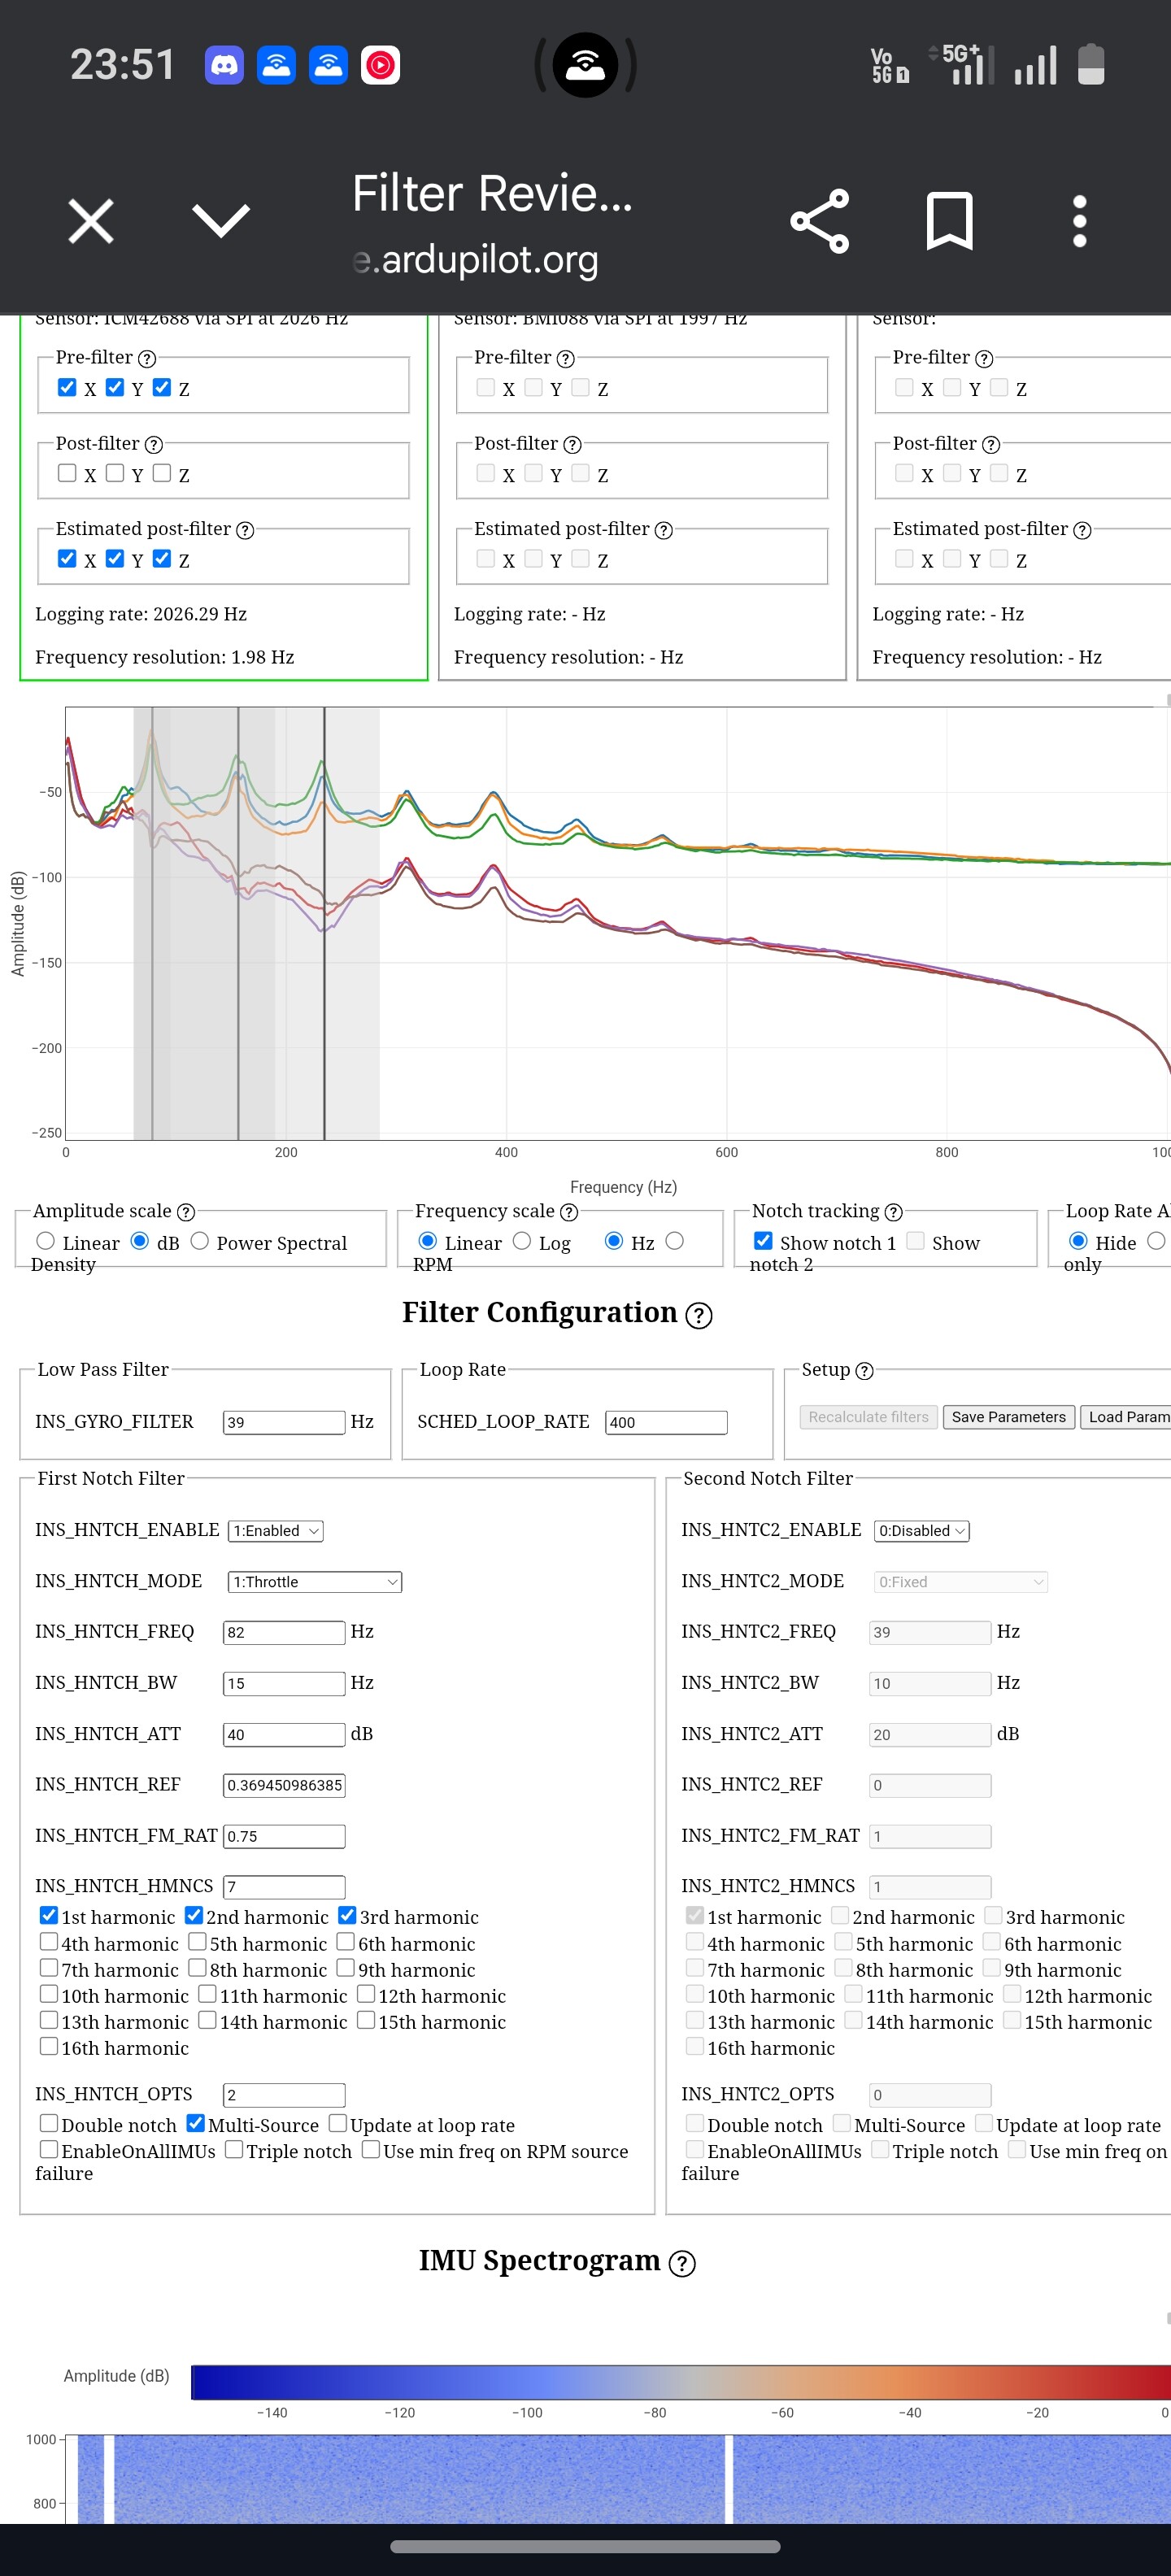Click the spectrogram amplitude color bar

click(x=680, y=2382)
